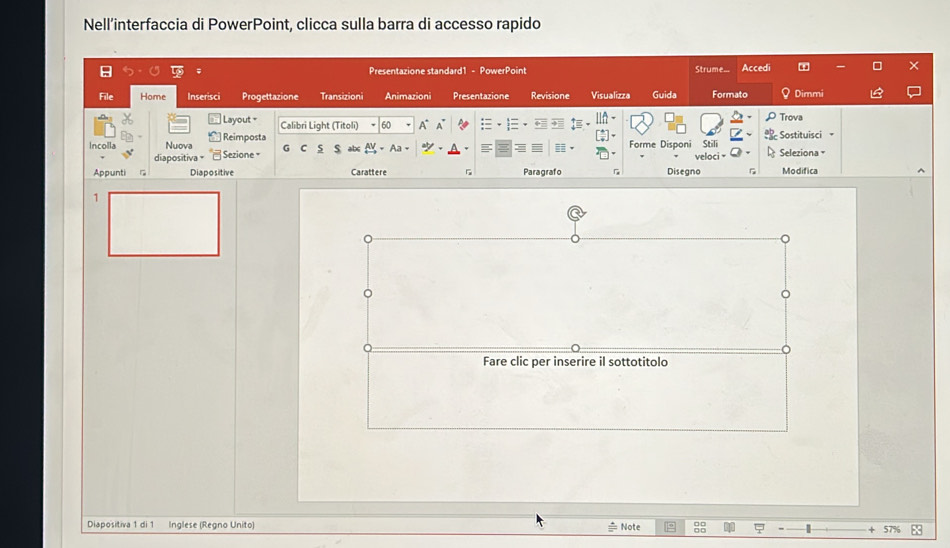Enable center text alignment
This screenshot has height=548, width=950.
504,149
